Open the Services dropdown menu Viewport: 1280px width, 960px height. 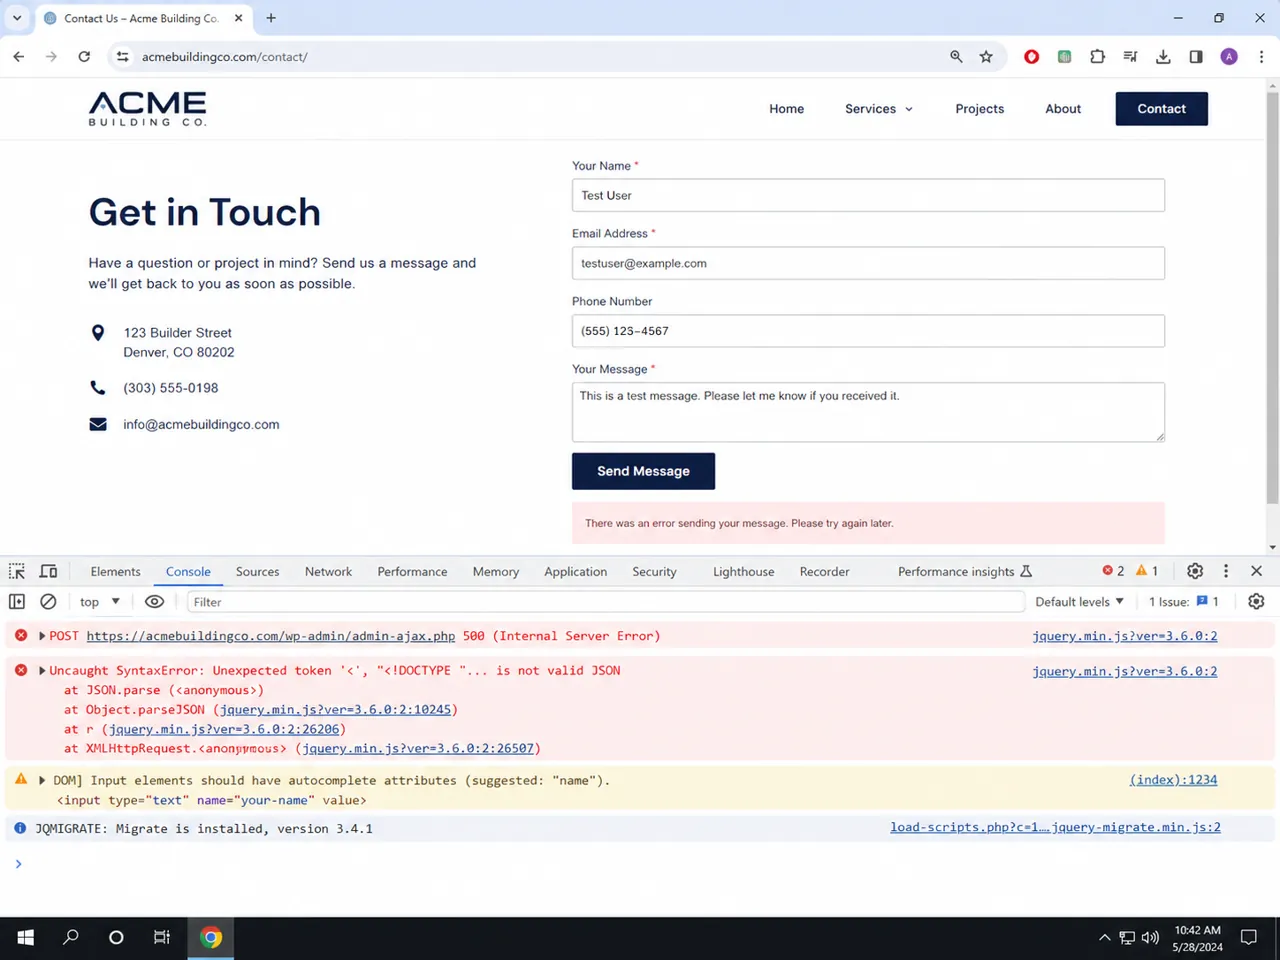click(878, 109)
